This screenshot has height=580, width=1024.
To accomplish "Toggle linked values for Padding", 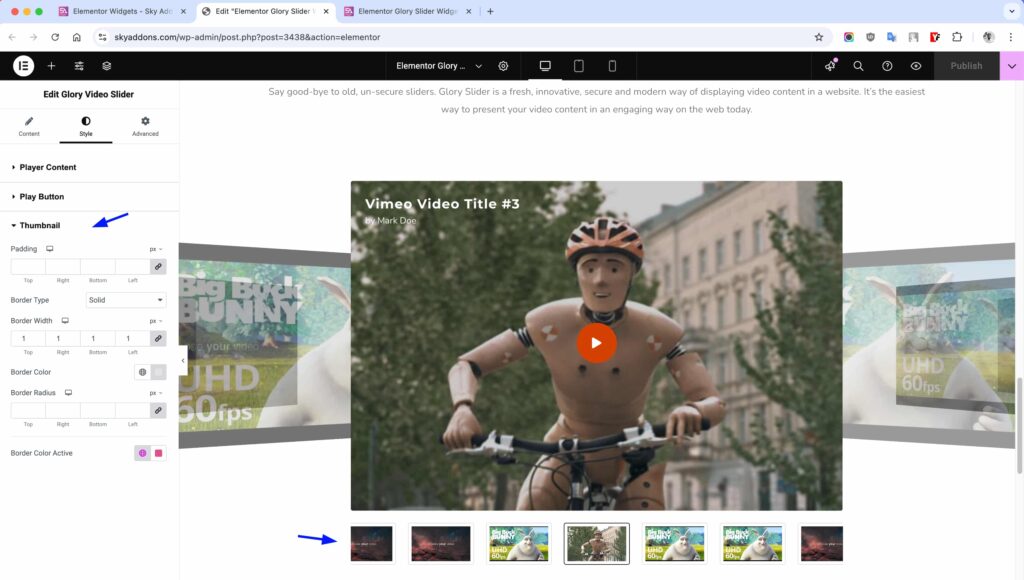I will click(158, 266).
